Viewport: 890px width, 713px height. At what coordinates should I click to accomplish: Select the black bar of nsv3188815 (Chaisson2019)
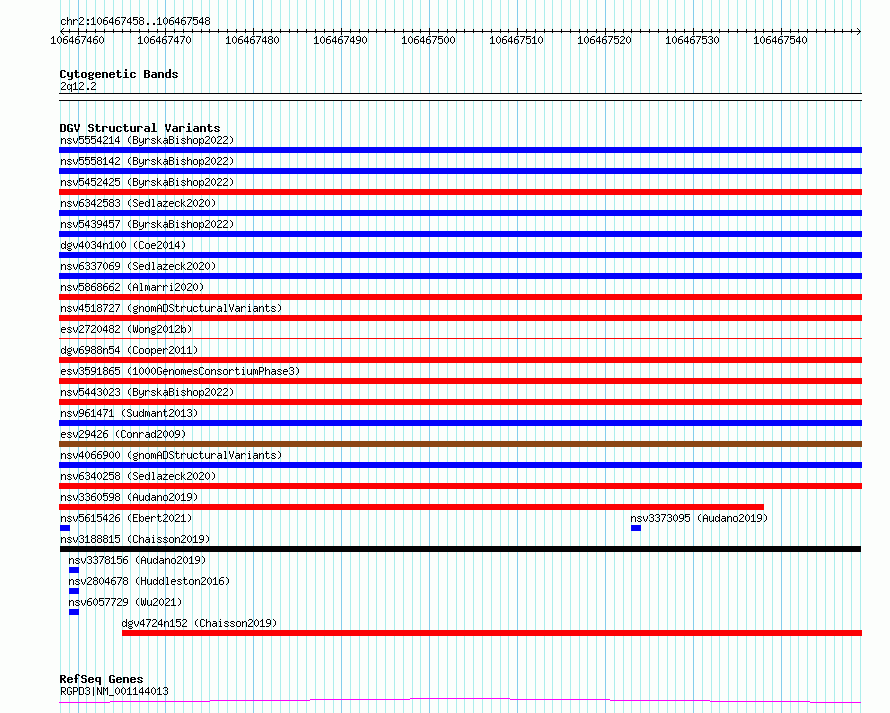460,549
